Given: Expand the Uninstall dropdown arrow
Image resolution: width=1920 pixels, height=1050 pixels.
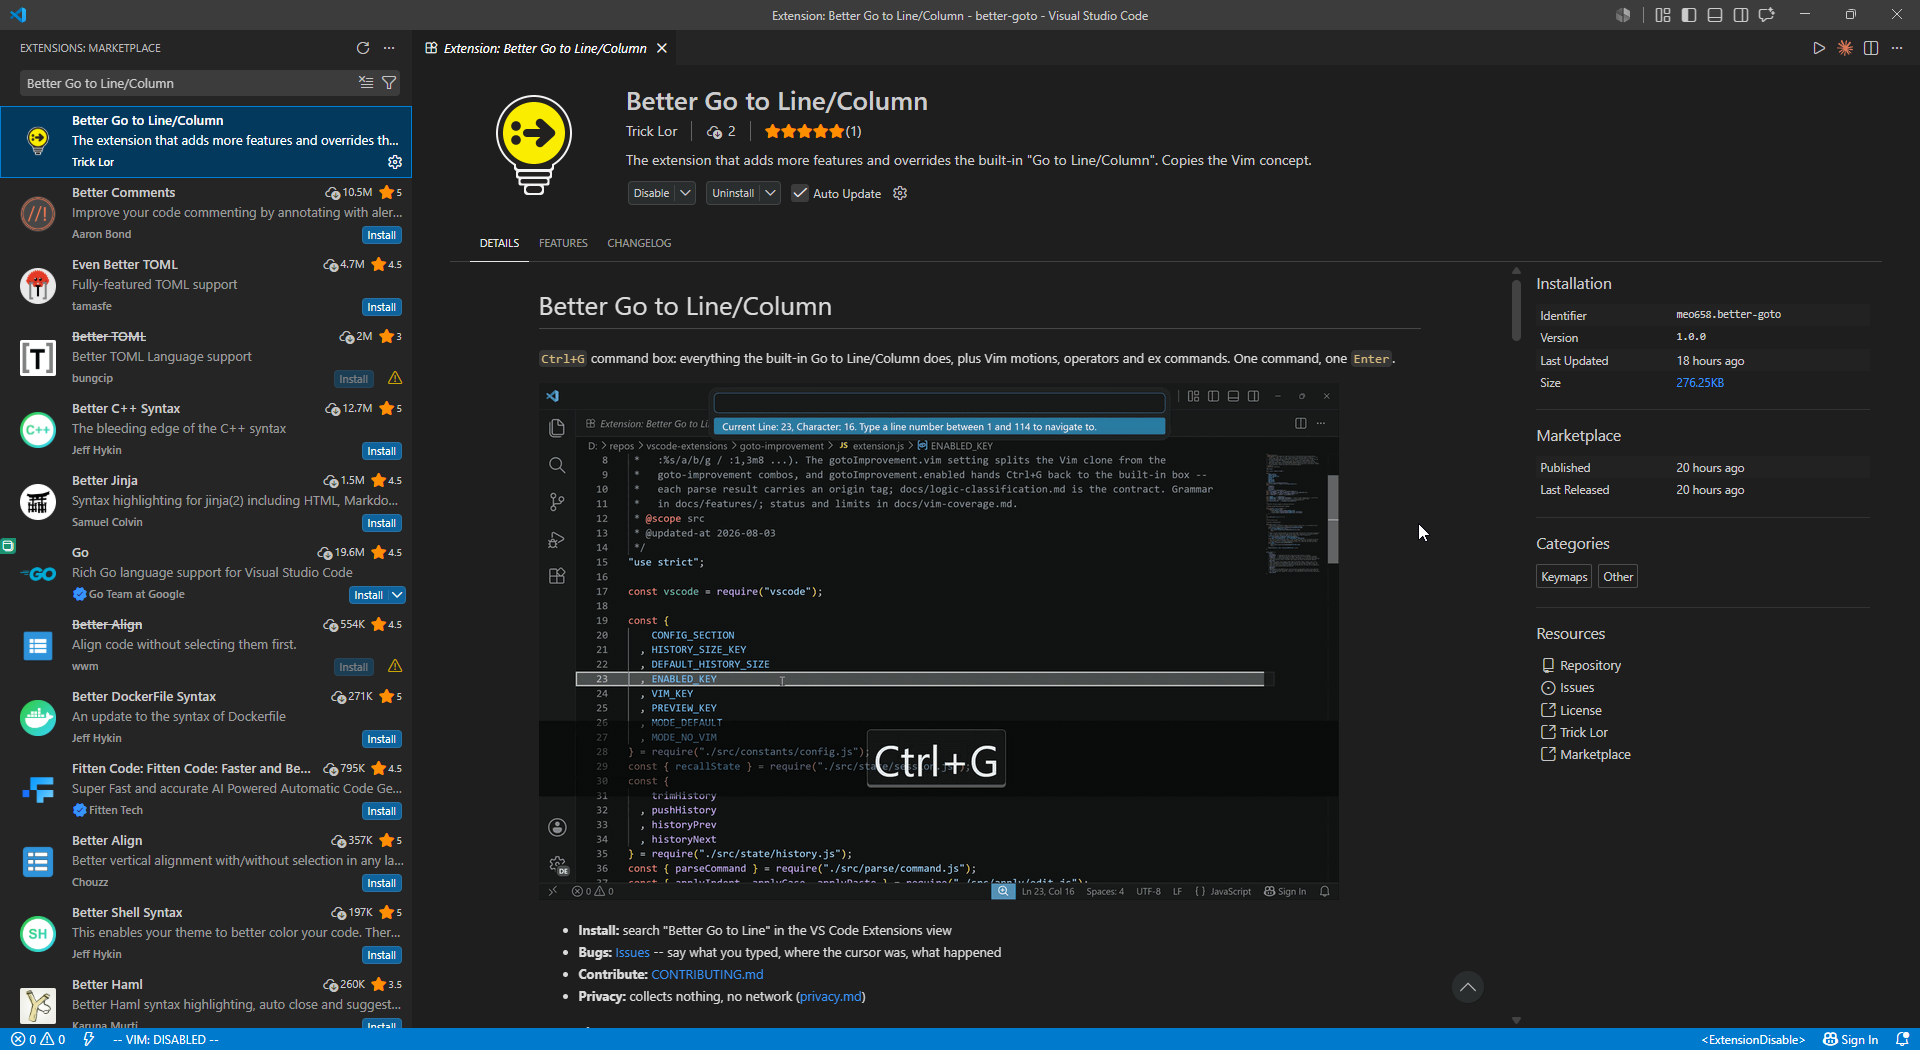Looking at the screenshot, I should tap(770, 193).
